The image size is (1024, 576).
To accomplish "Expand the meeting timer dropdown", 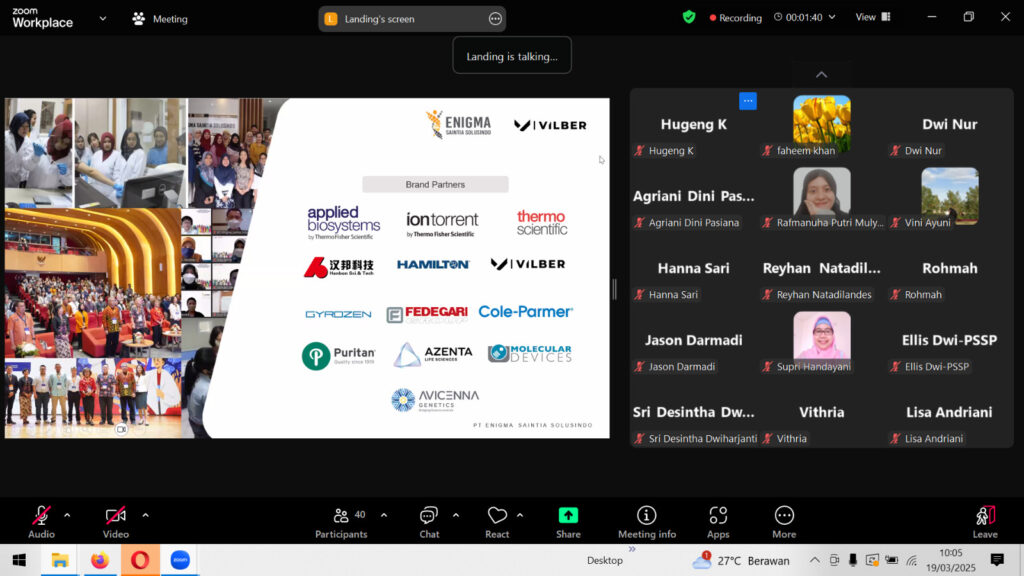I will coord(832,18).
